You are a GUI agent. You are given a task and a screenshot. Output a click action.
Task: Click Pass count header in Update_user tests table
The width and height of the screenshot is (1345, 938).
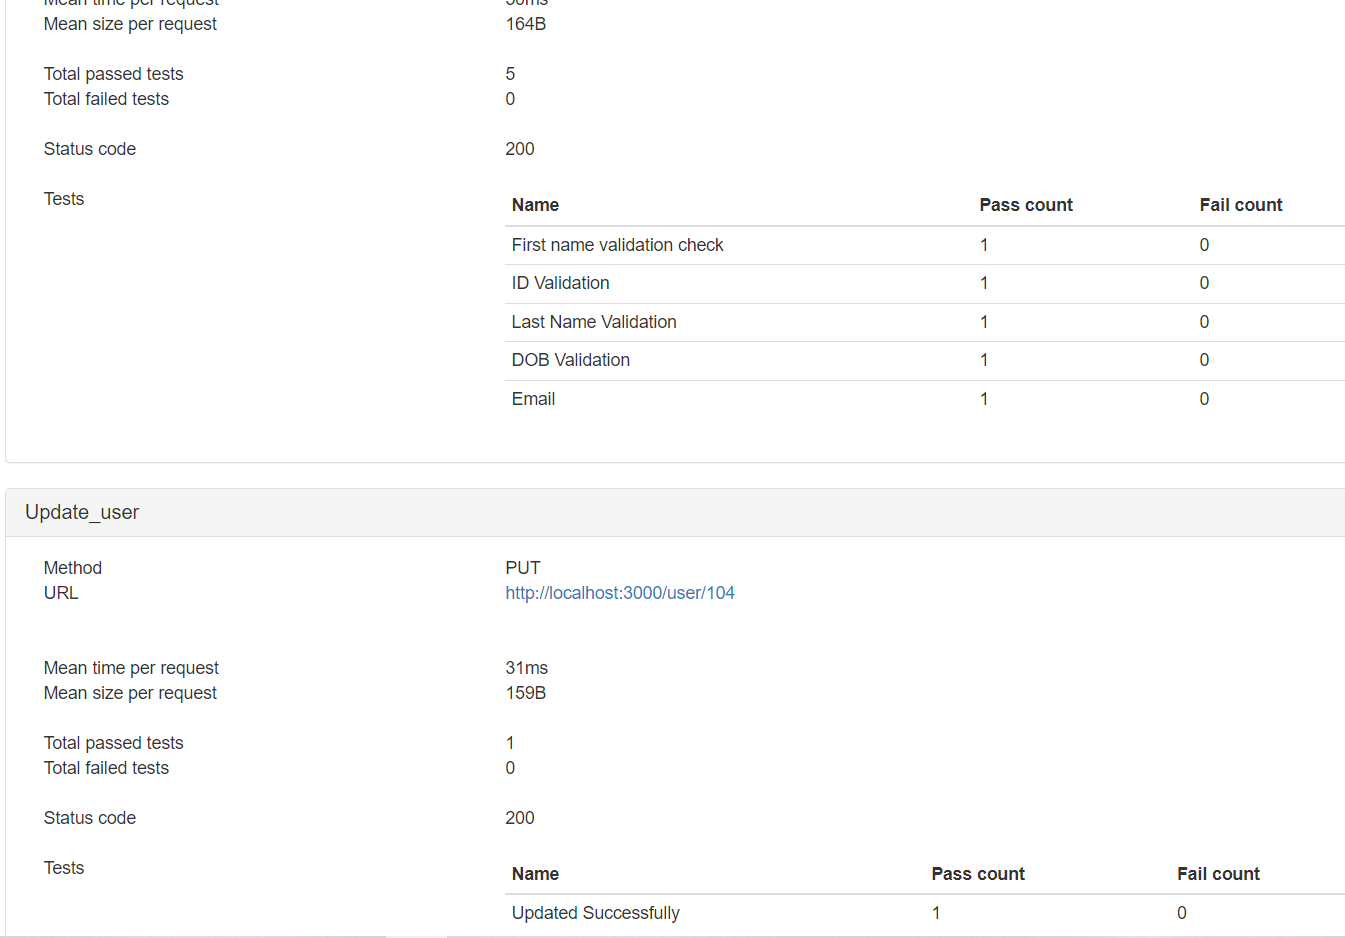pyautogui.click(x=978, y=874)
